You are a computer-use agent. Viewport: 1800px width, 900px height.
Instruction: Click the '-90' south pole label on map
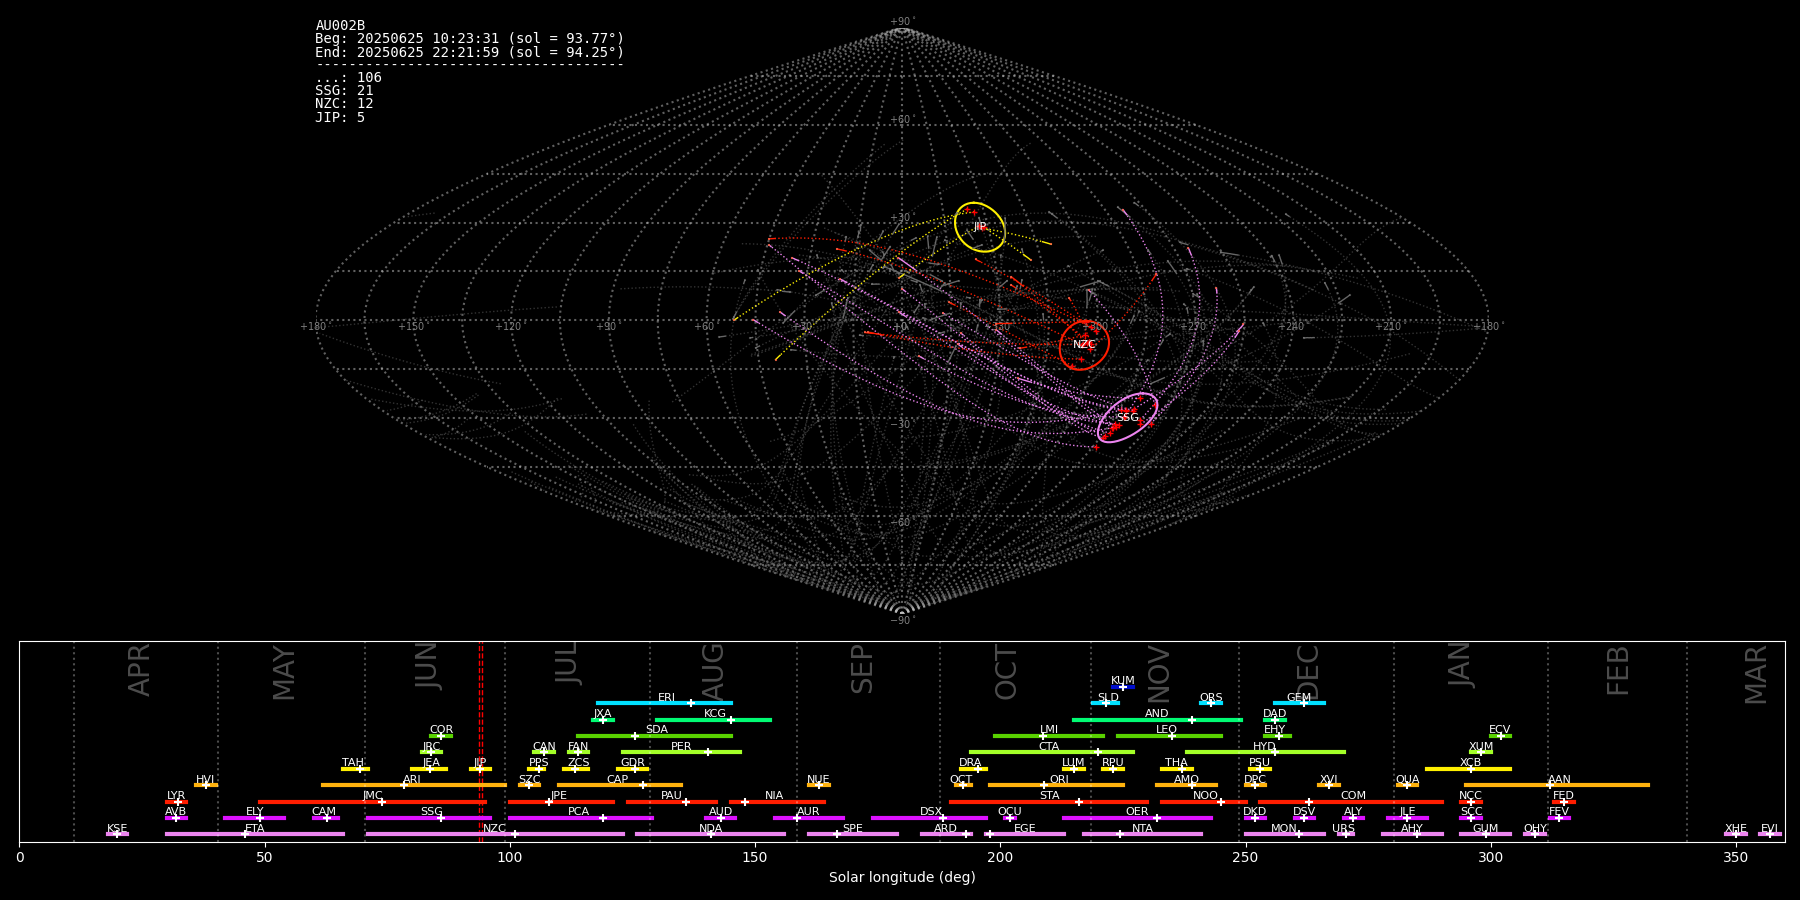901,620
